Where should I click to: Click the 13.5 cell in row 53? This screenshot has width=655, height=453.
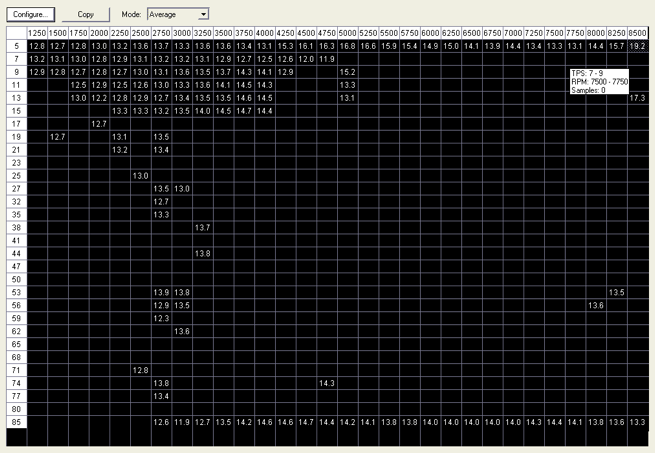(x=616, y=292)
